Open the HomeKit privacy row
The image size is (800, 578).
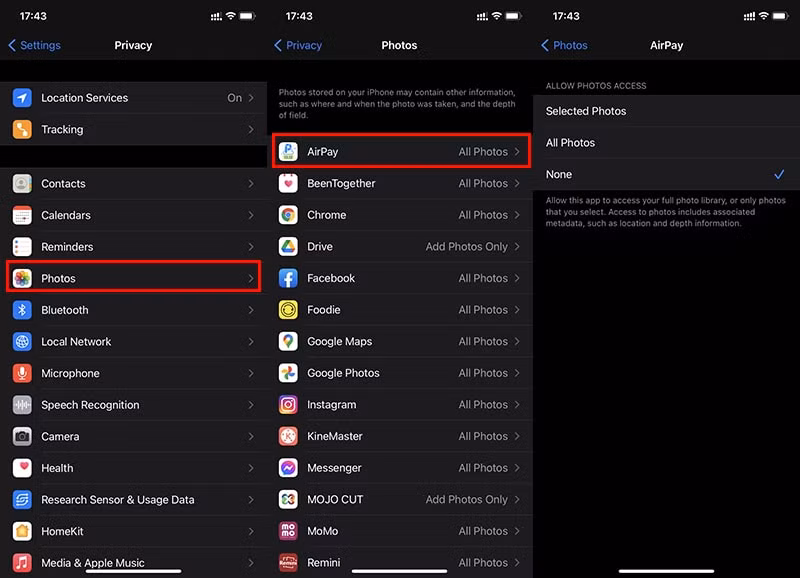[x=133, y=532]
